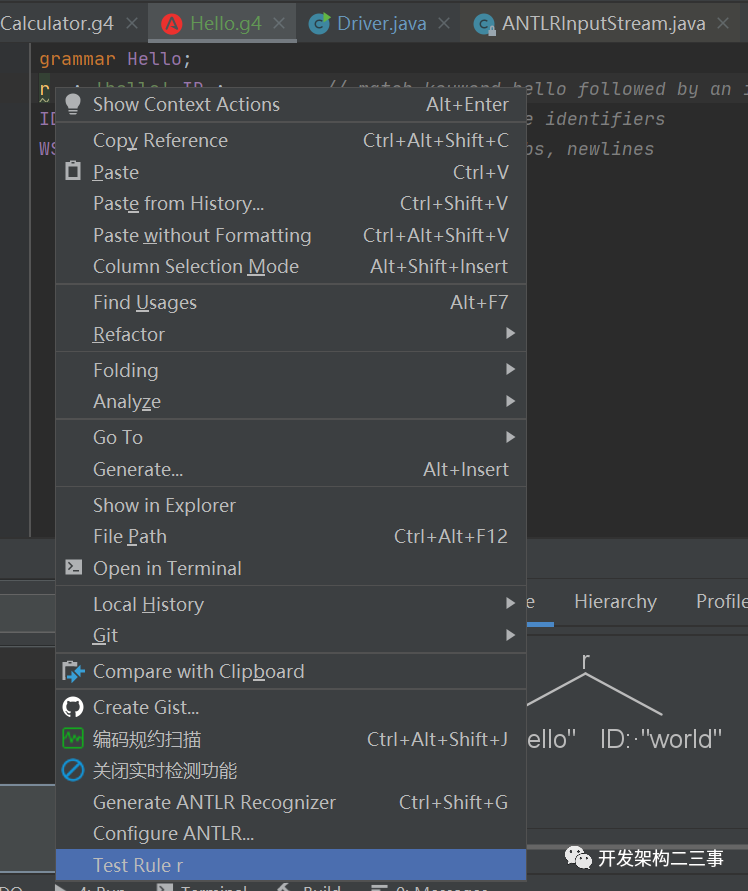Click the green 编码规约扫描 scan icon
Image resolution: width=748 pixels, height=891 pixels.
click(x=73, y=739)
